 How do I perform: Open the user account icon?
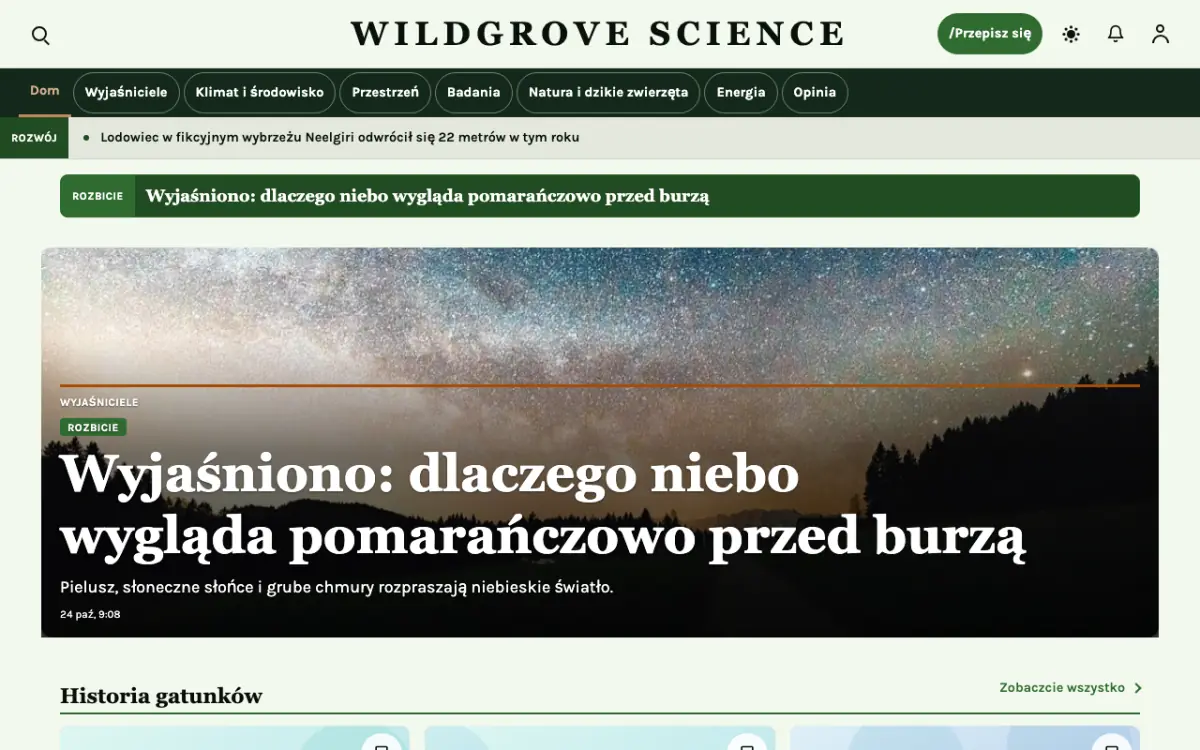pos(1160,34)
